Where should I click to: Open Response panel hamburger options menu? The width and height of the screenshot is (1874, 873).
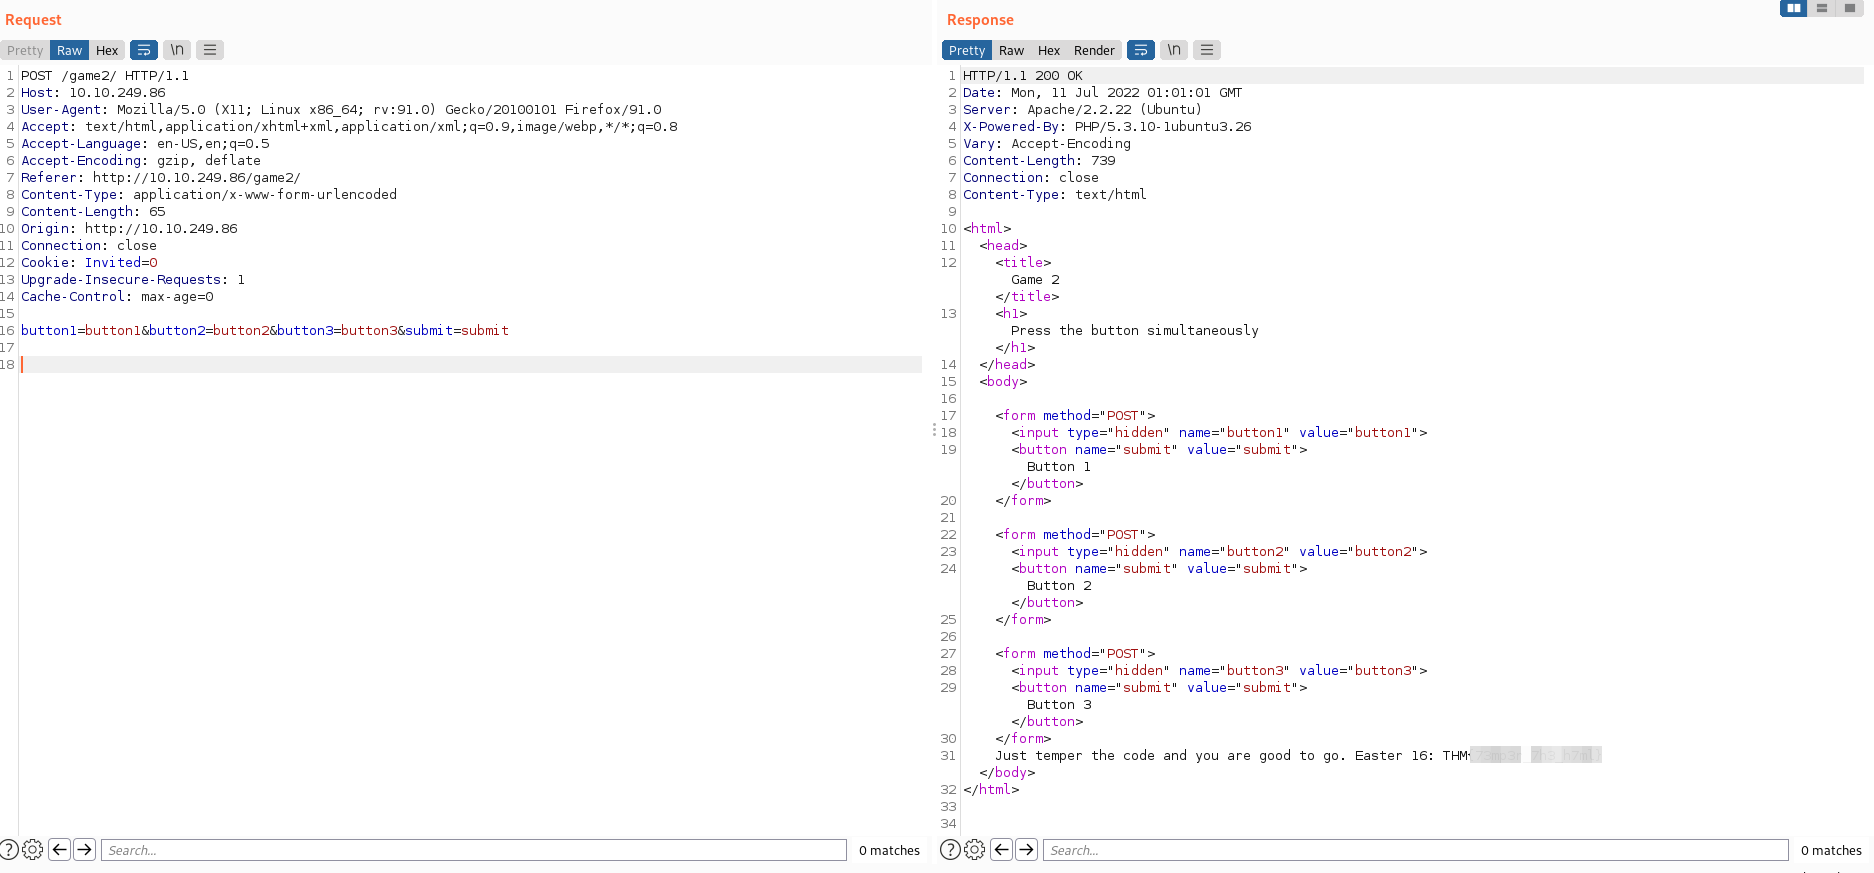pyautogui.click(x=1207, y=50)
